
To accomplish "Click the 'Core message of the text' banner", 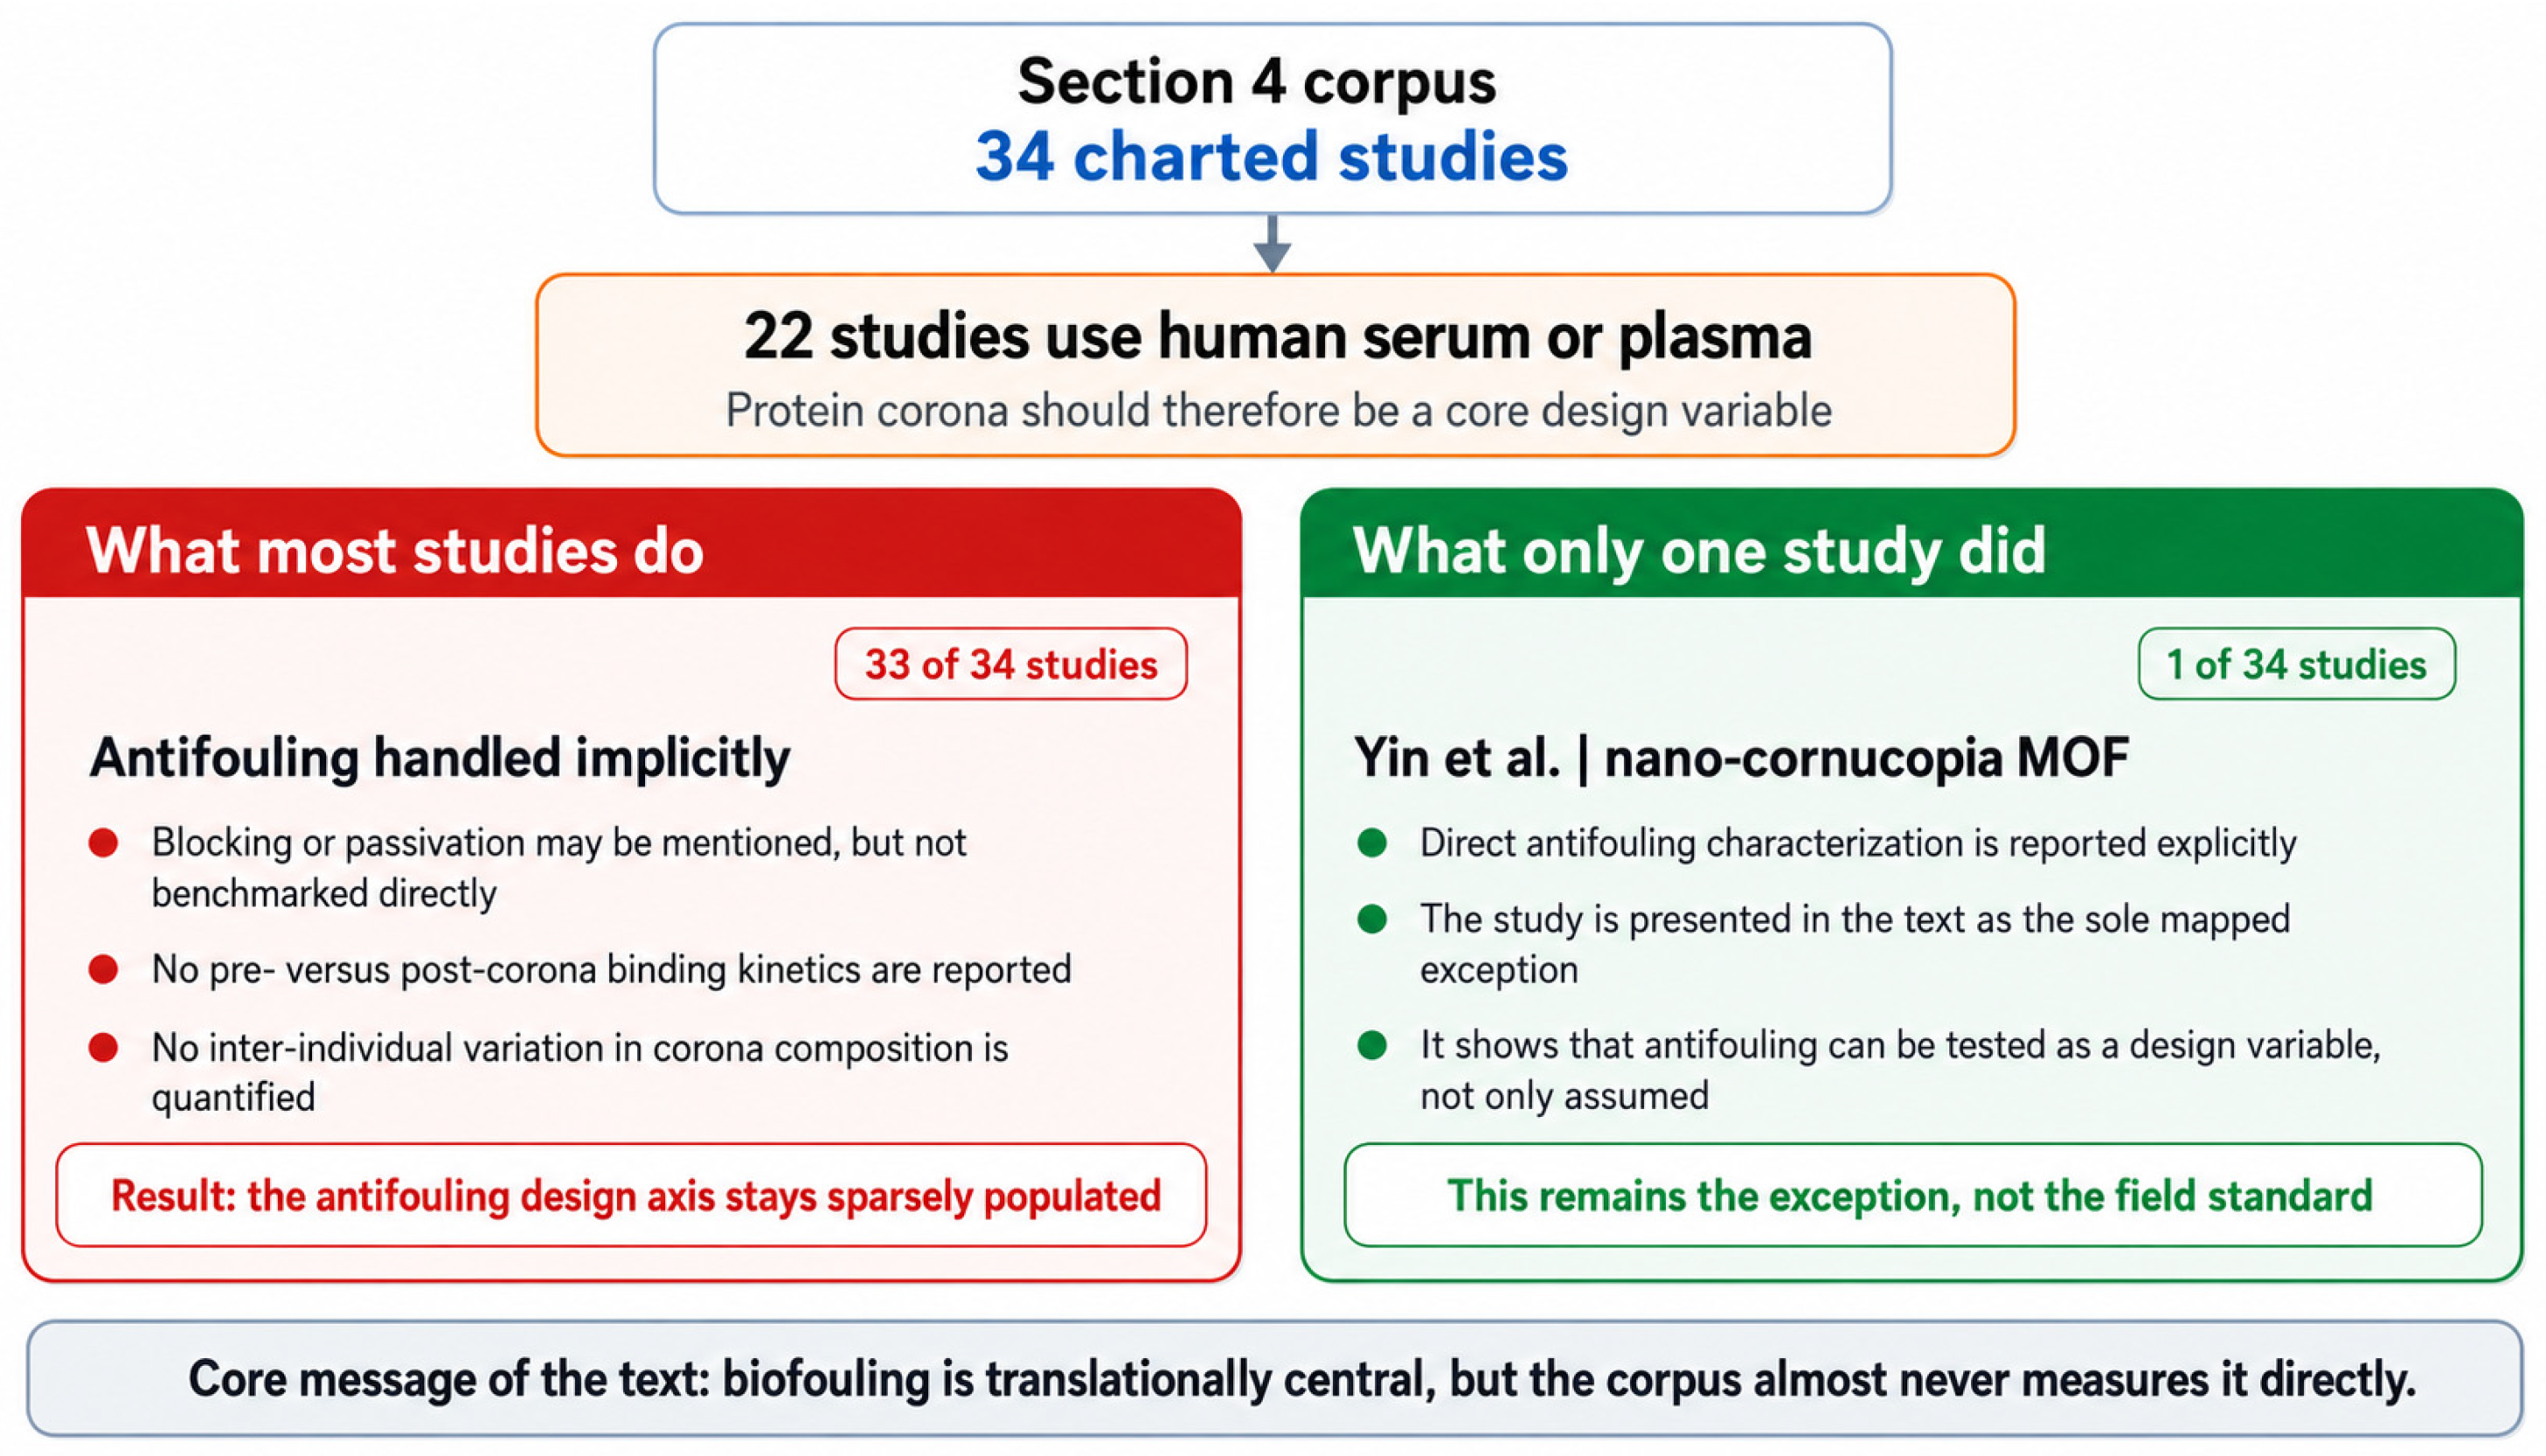I will point(1274,1379).
